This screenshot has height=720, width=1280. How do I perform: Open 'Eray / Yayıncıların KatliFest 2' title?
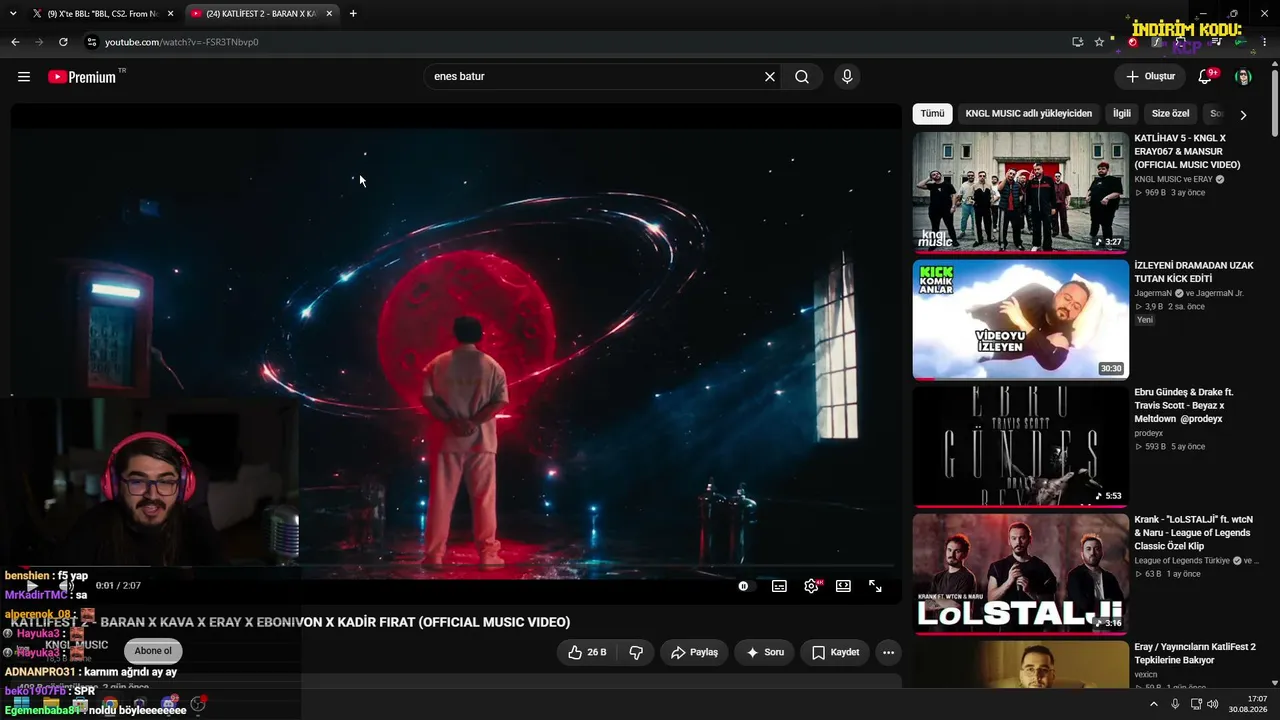click(x=1195, y=654)
